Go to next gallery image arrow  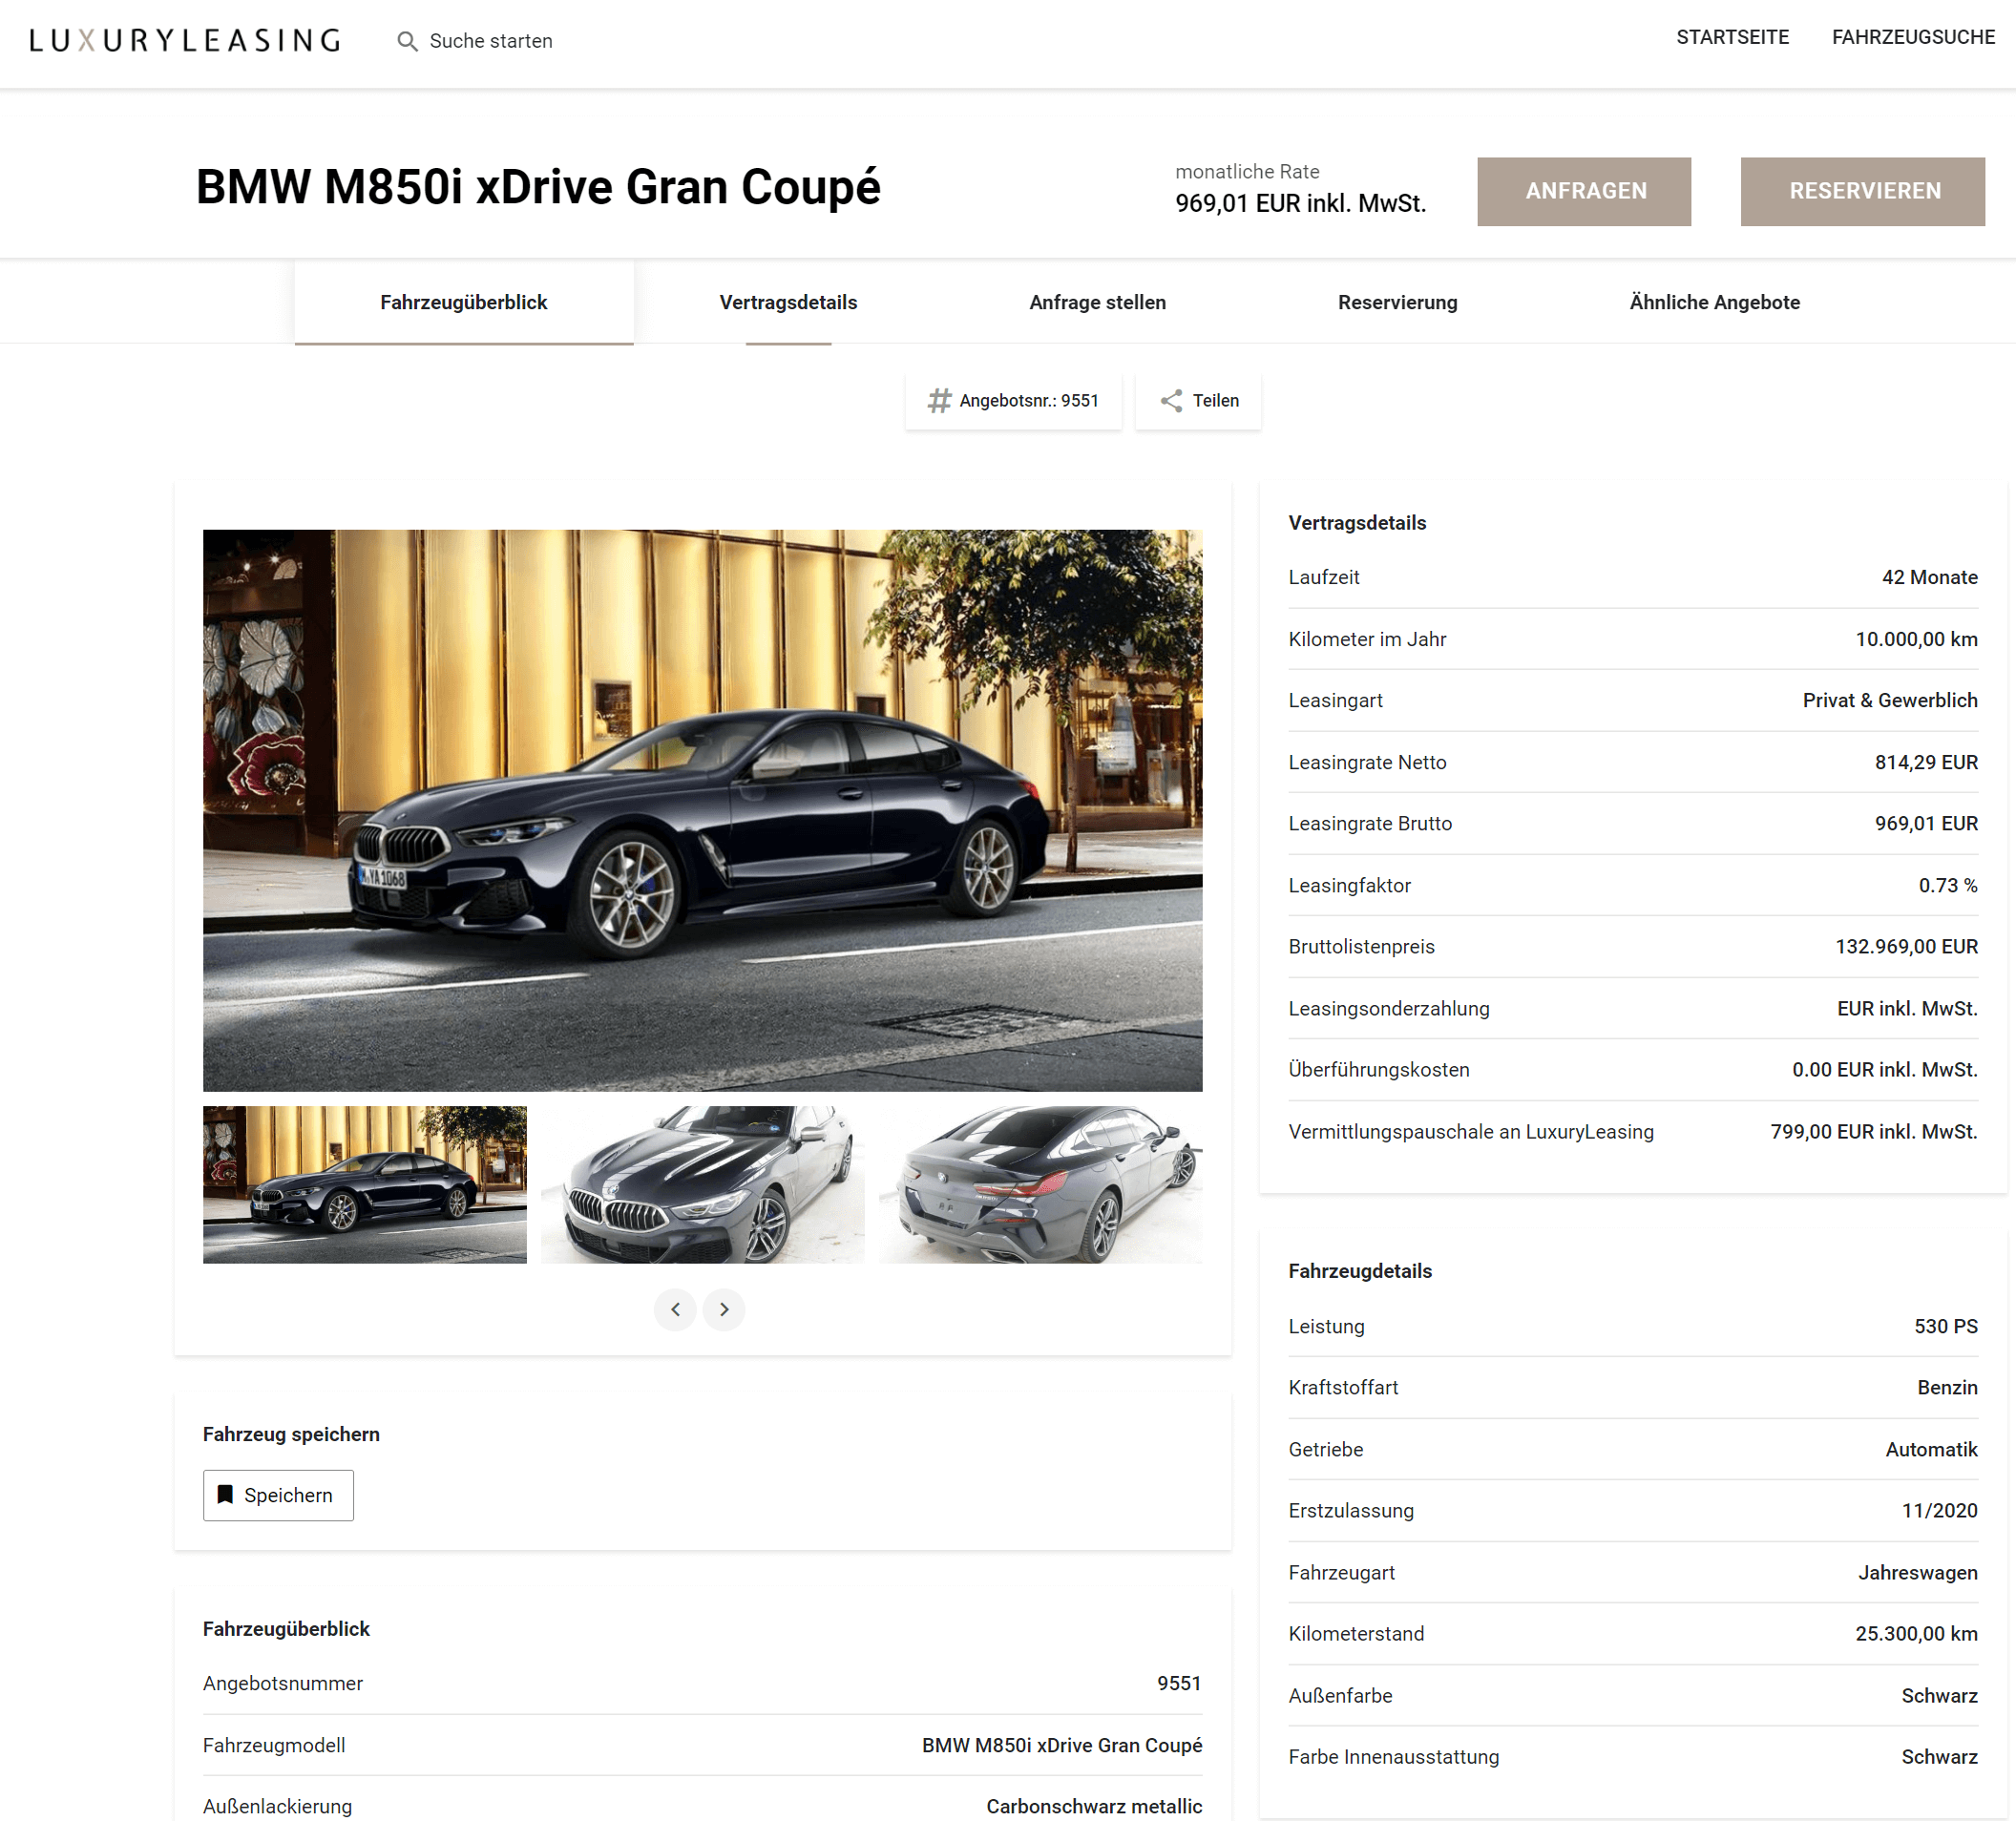point(724,1309)
